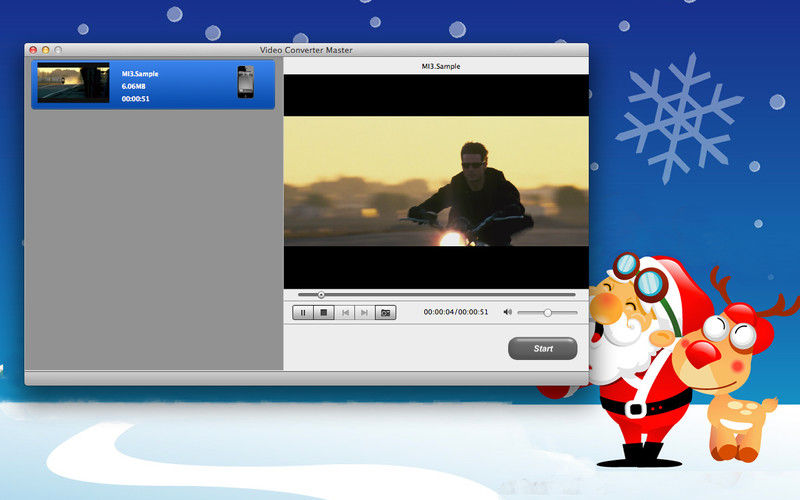Click the 00:00:04/00:00:51 time counter
The image size is (800, 500).
[x=456, y=312]
